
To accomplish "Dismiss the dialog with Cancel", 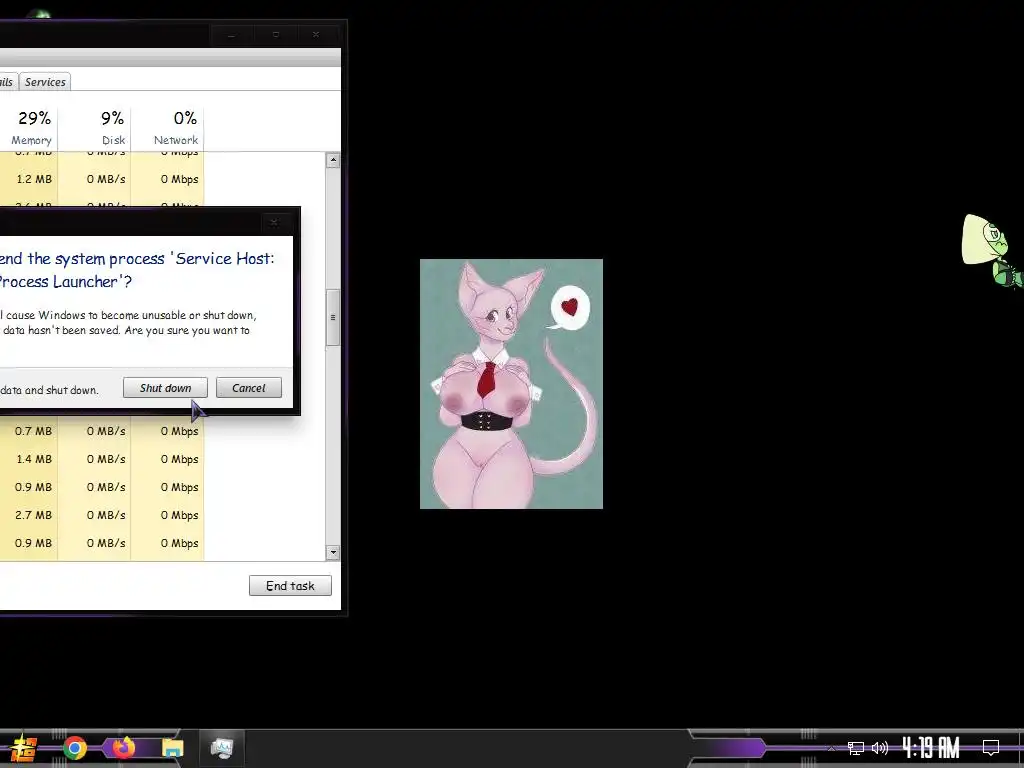I will point(249,388).
